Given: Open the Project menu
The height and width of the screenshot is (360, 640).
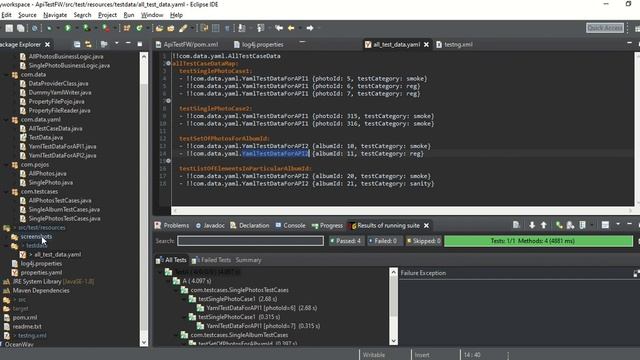Looking at the screenshot, I should click(107, 15).
